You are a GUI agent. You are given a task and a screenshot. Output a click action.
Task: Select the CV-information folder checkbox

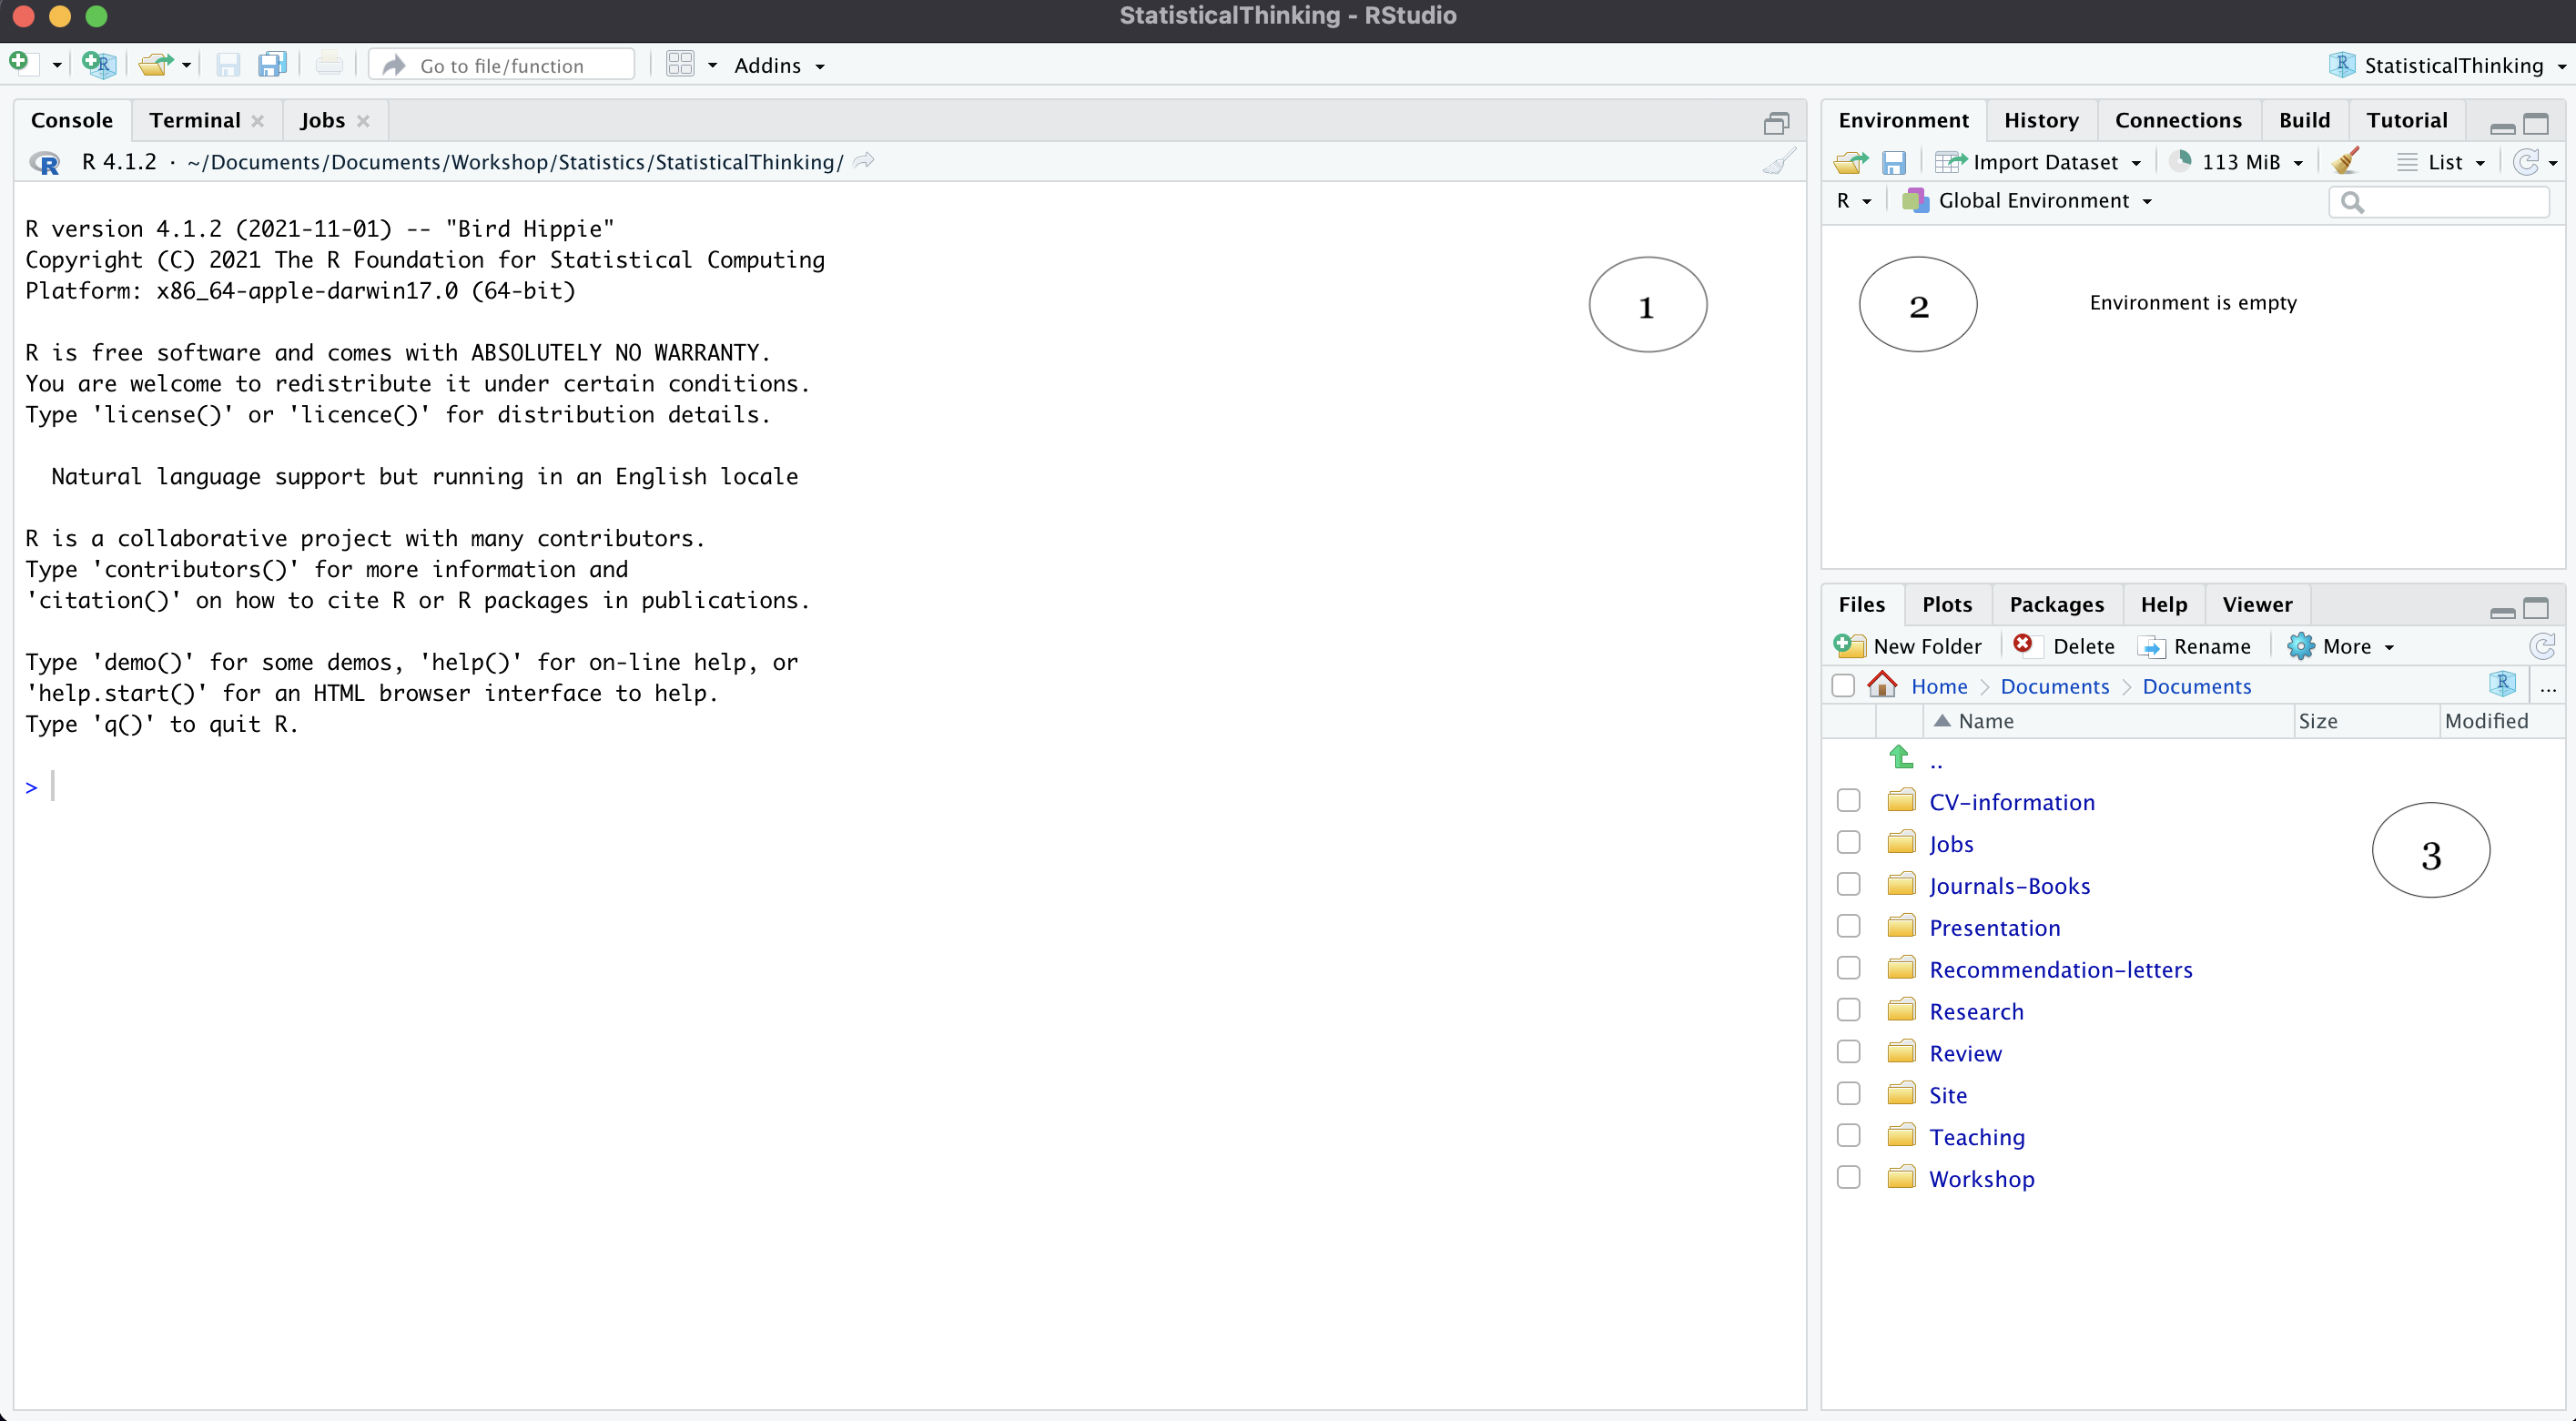[x=1848, y=801]
